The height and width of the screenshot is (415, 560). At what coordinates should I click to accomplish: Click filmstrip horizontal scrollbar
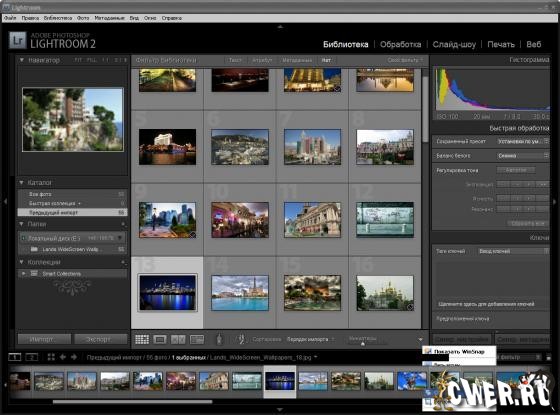(132, 402)
